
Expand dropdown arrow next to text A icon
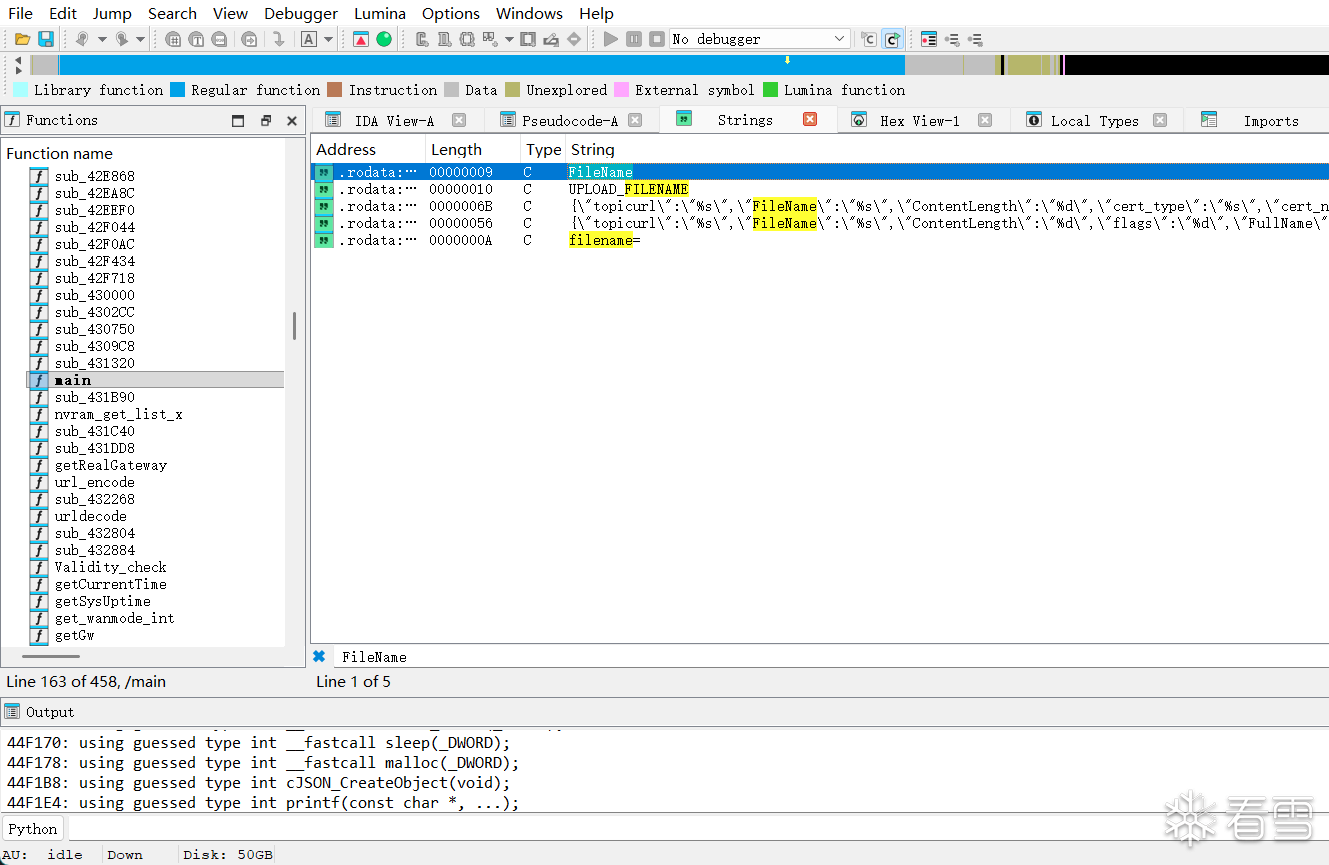328,39
